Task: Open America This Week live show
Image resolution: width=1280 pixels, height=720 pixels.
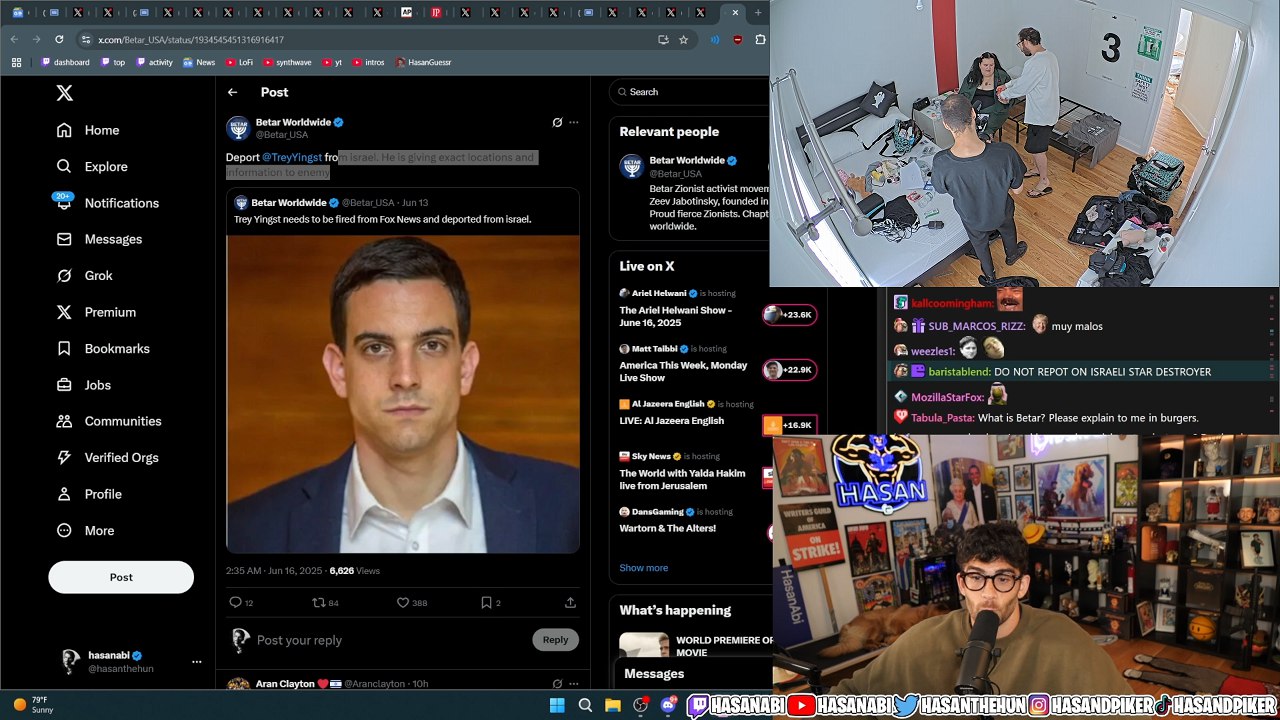Action: point(683,371)
